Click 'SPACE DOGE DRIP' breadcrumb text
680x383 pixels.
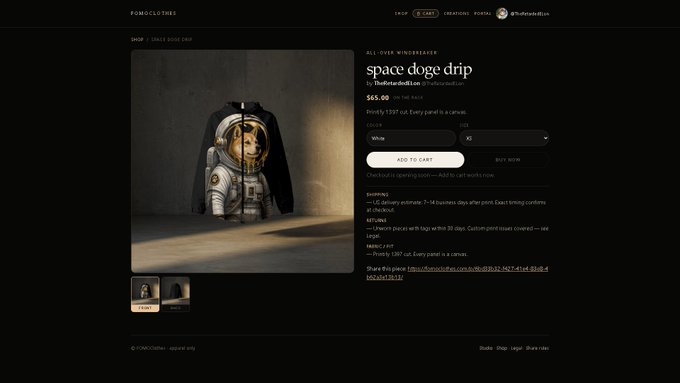click(172, 39)
